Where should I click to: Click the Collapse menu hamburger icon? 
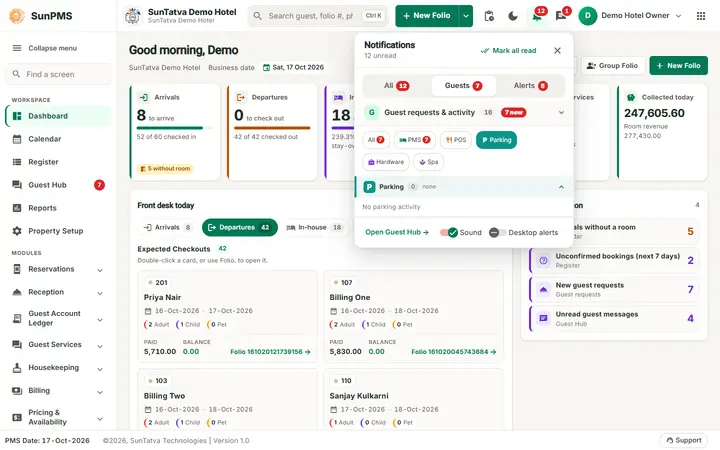(17, 48)
